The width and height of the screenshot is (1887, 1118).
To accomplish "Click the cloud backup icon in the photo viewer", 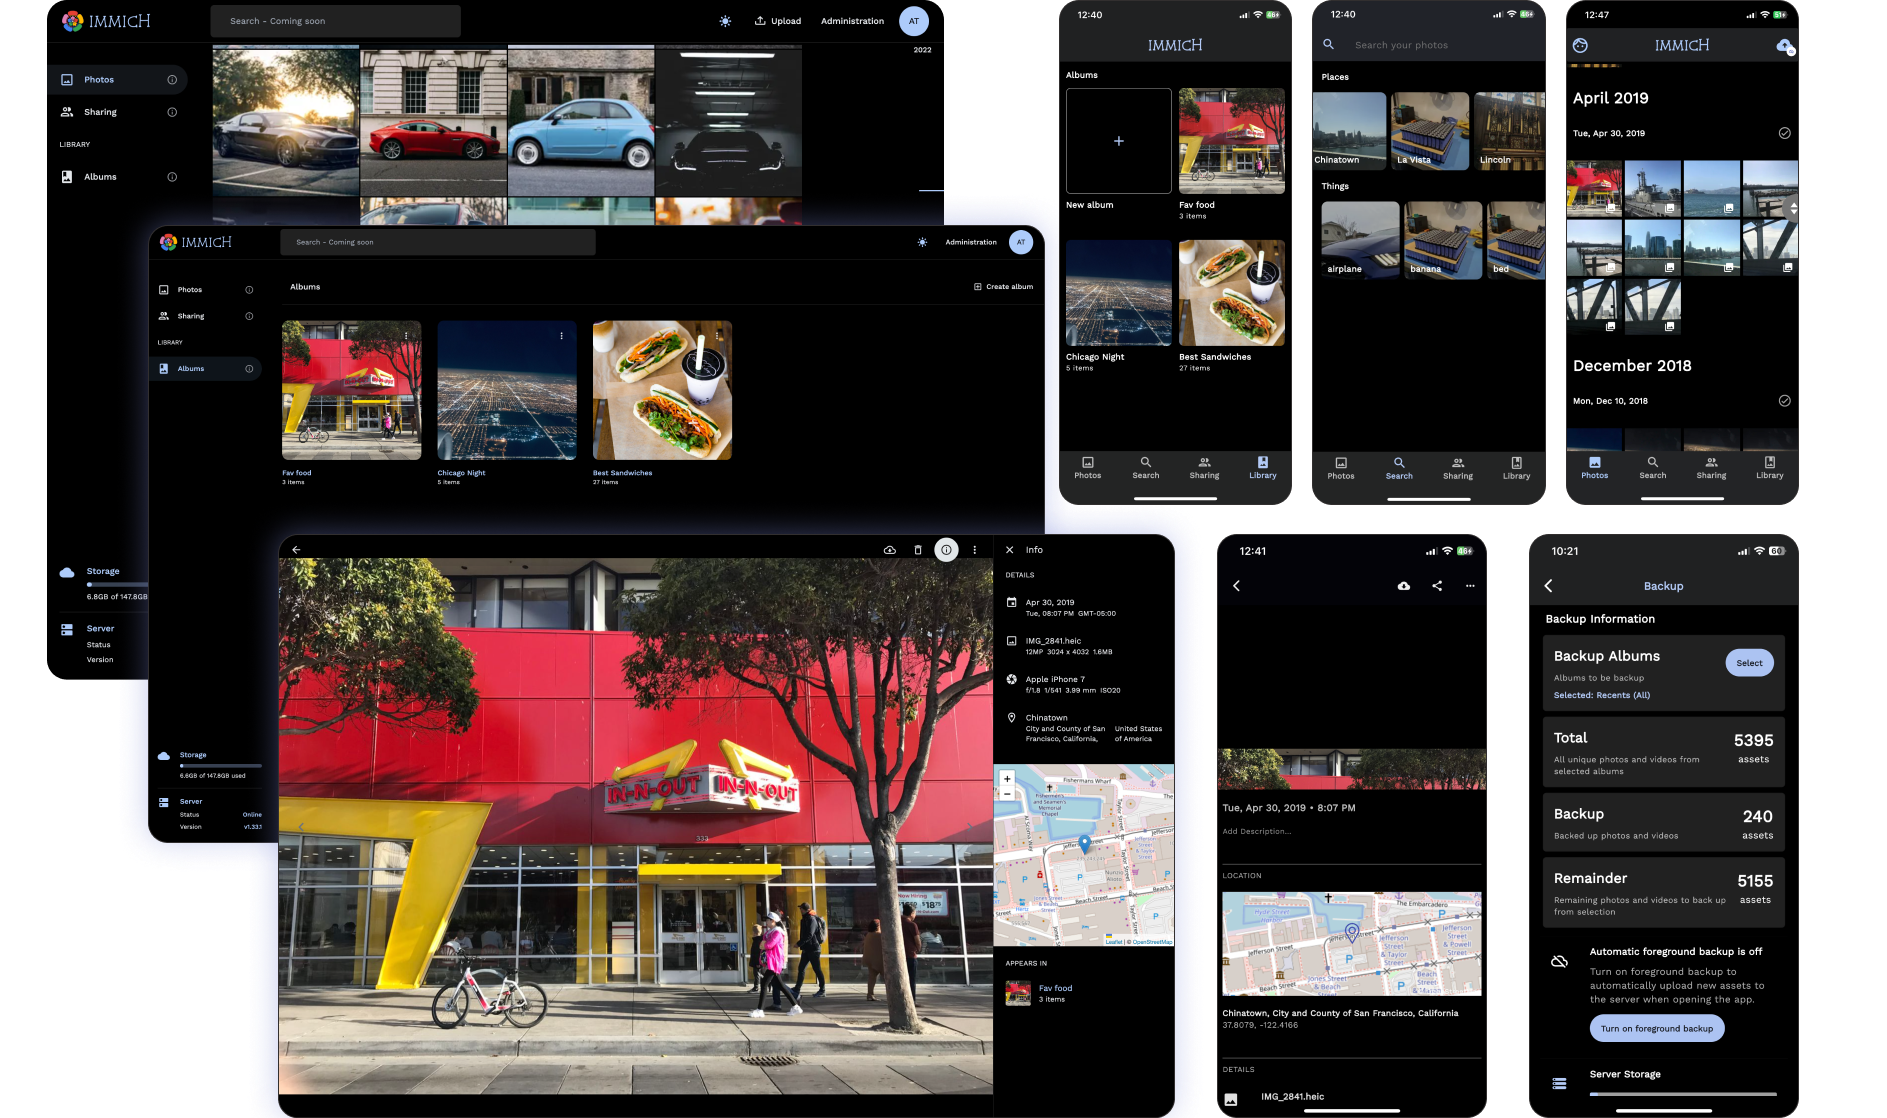I will click(888, 549).
